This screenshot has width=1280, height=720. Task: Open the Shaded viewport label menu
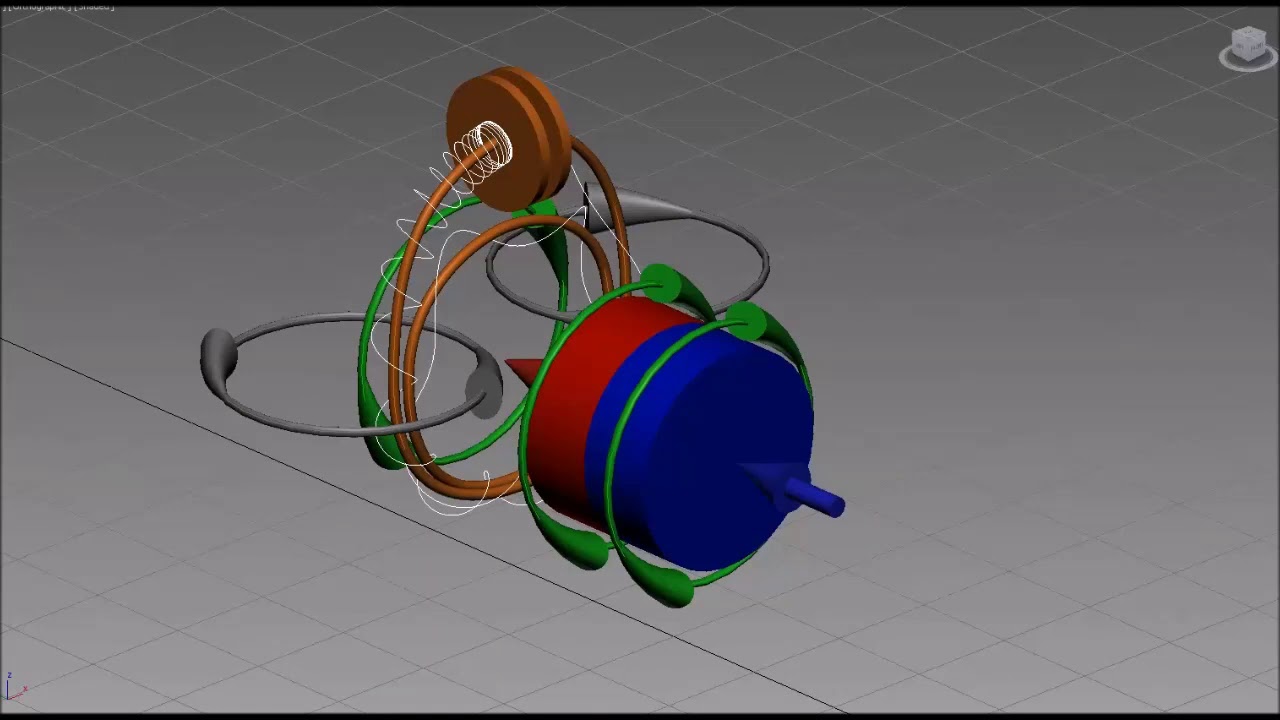94,6
